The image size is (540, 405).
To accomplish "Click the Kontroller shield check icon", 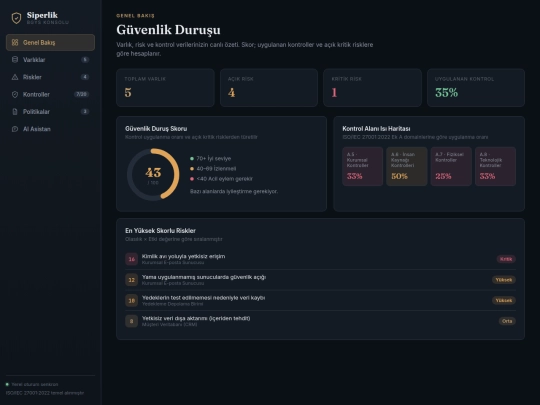I will coord(15,94).
